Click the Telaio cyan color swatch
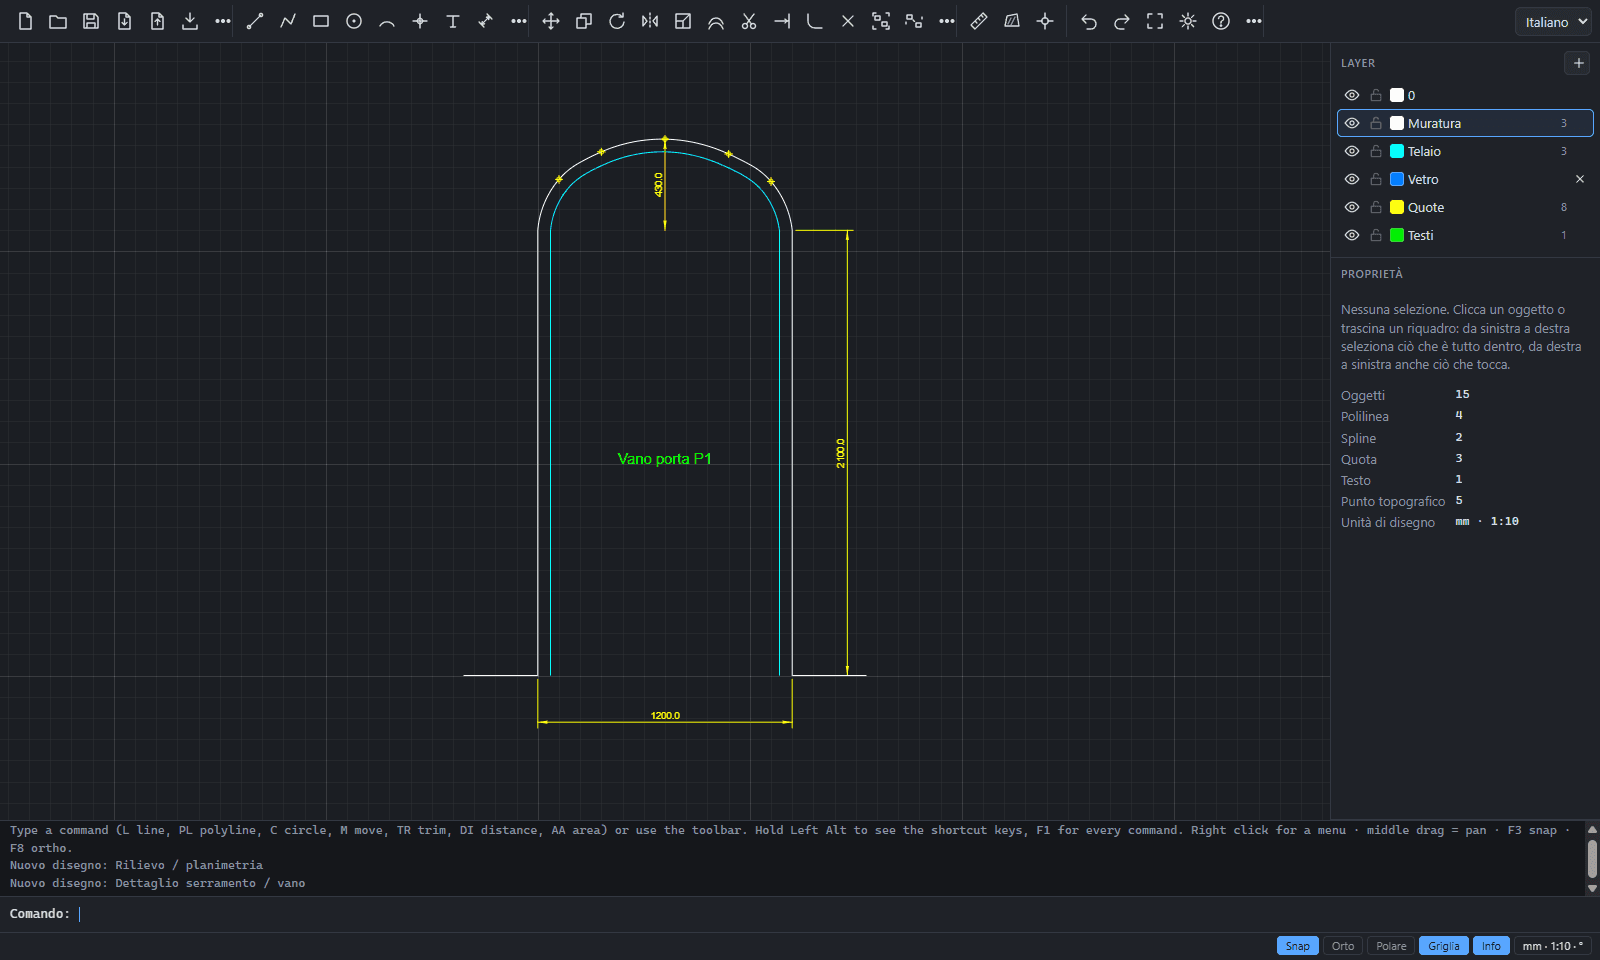 pos(1397,151)
